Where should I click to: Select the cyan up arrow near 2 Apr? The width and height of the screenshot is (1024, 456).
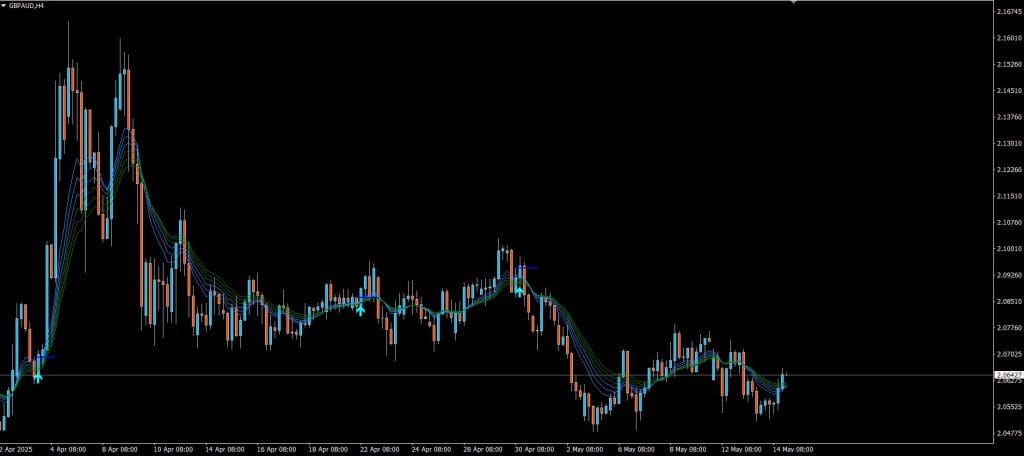point(37,376)
